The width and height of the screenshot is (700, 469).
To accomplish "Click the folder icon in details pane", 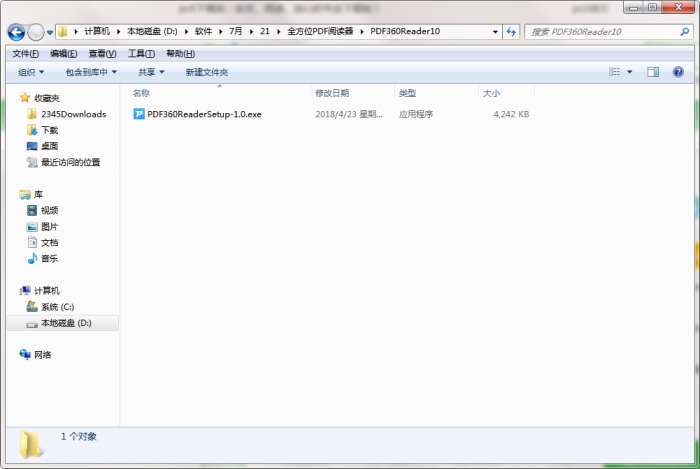I will tap(31, 444).
